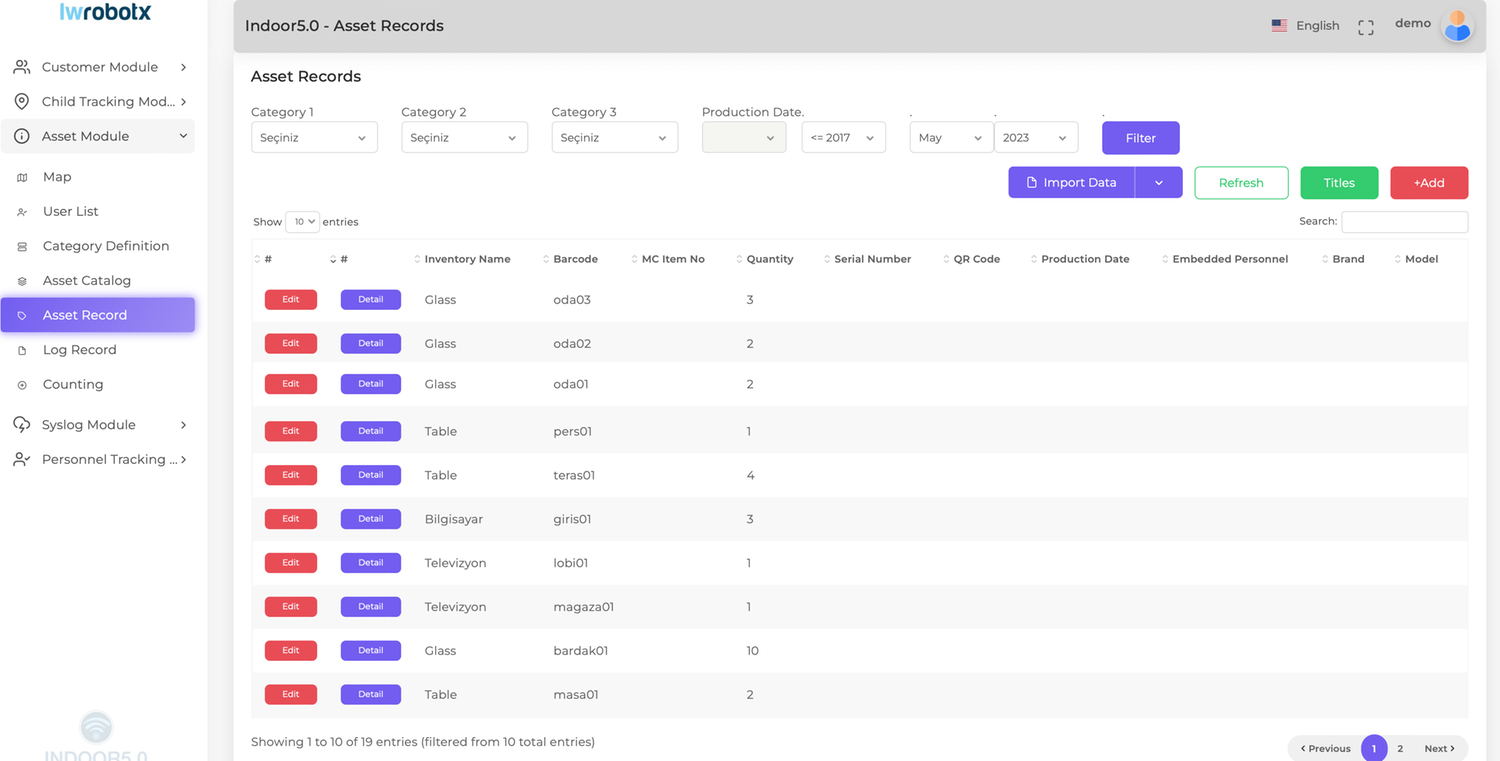The width and height of the screenshot is (1500, 761).
Task: Open the Category 2 dropdown
Action: (x=464, y=138)
